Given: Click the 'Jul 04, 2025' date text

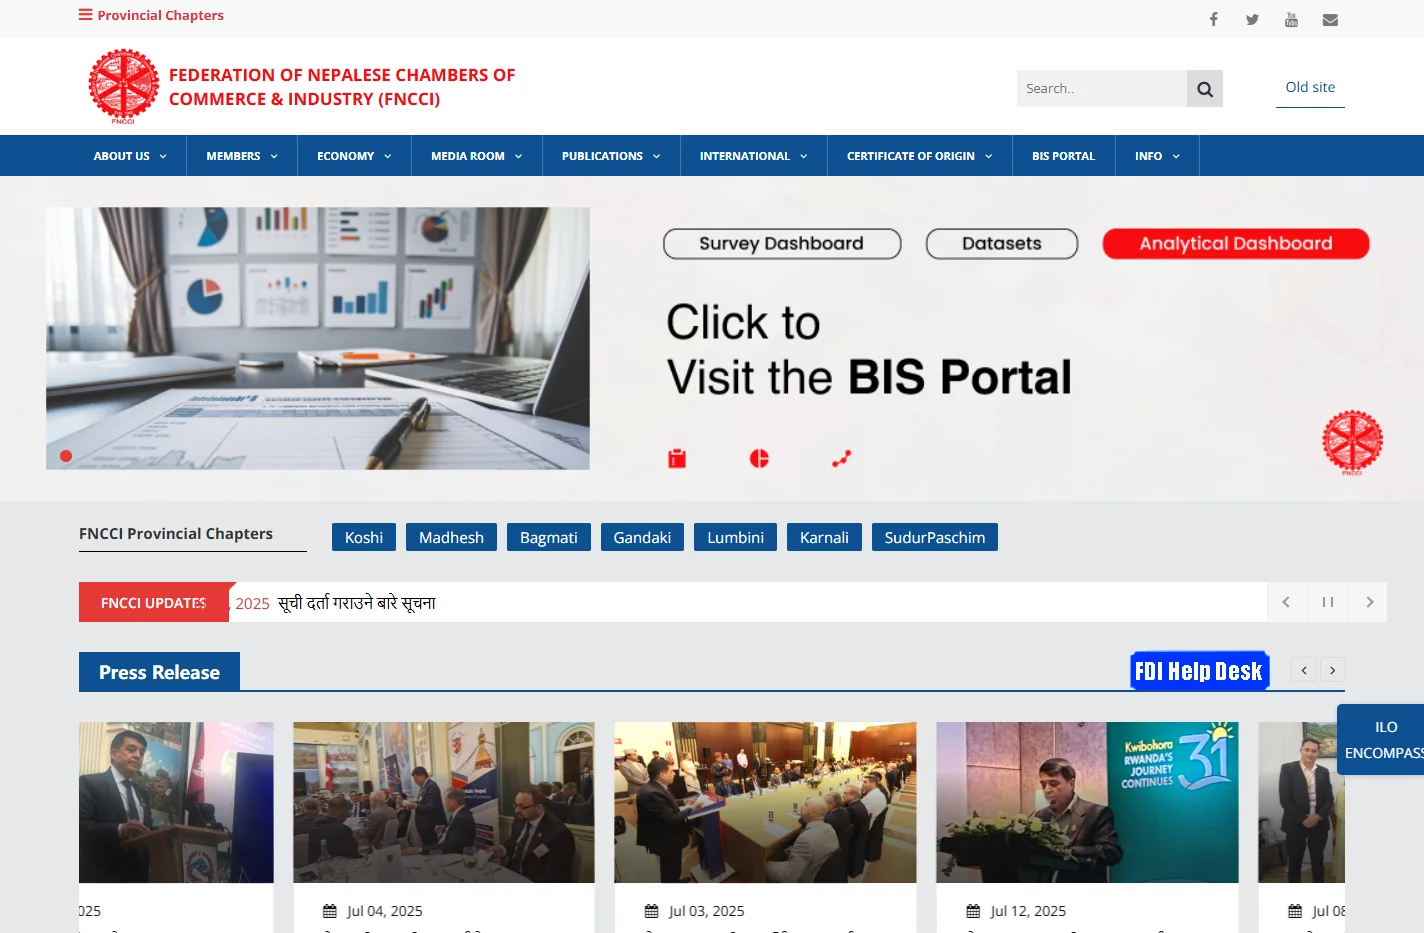Looking at the screenshot, I should pos(385,911).
